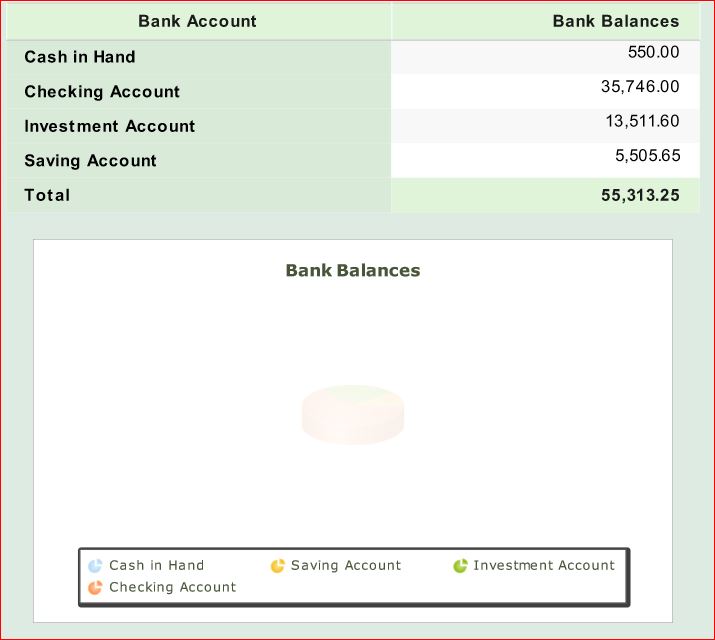Select the Saving Account table row label
Image resolution: width=715 pixels, height=640 pixels.
[x=91, y=161]
